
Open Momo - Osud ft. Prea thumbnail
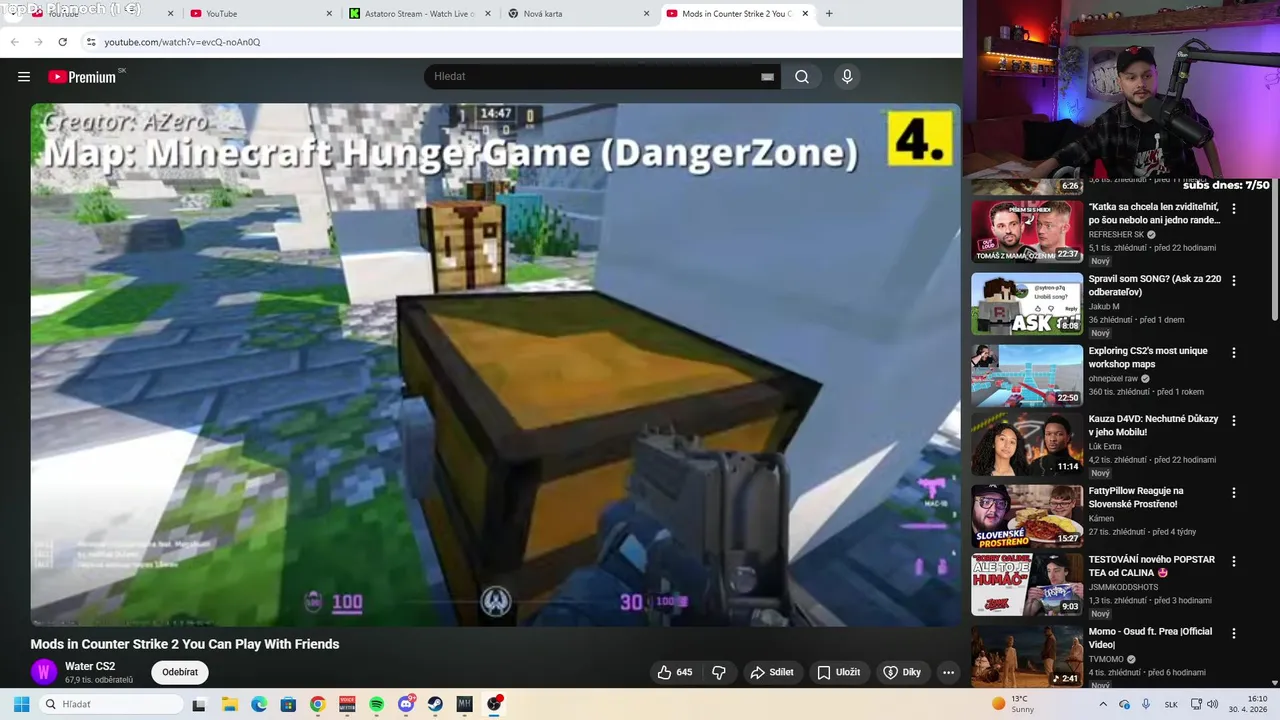[x=1027, y=656]
